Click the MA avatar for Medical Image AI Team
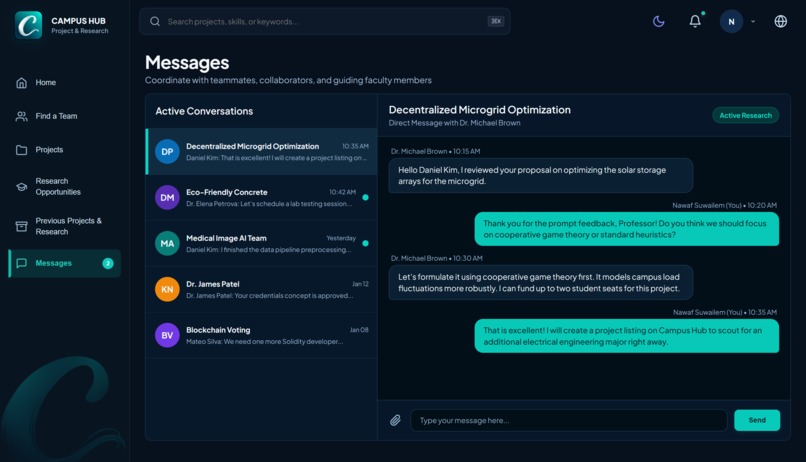 [x=167, y=244]
